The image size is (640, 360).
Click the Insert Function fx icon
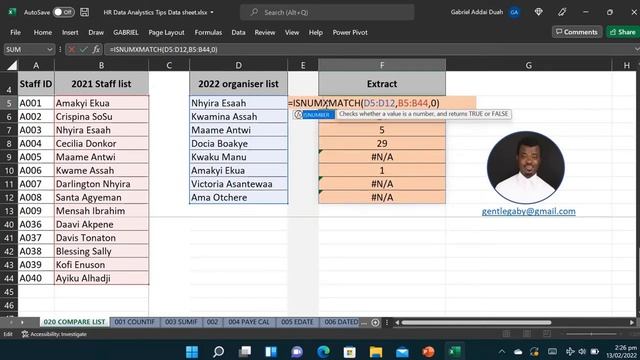tap(96, 49)
